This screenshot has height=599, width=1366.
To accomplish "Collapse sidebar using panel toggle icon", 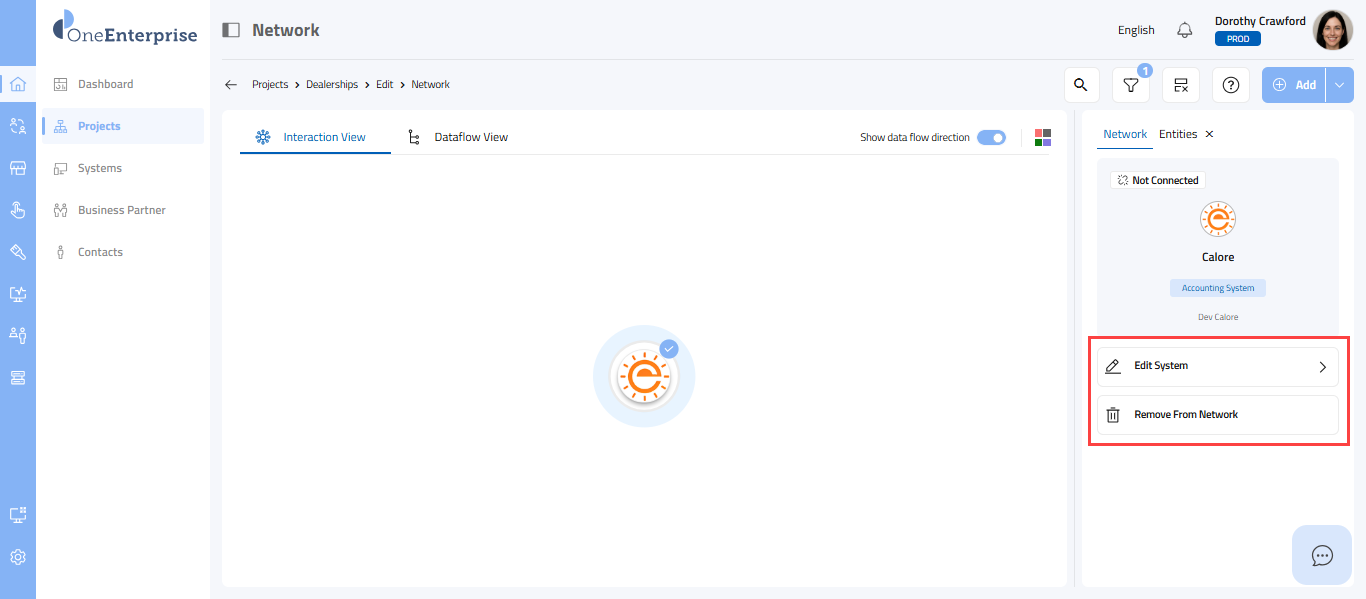I will (x=231, y=30).
